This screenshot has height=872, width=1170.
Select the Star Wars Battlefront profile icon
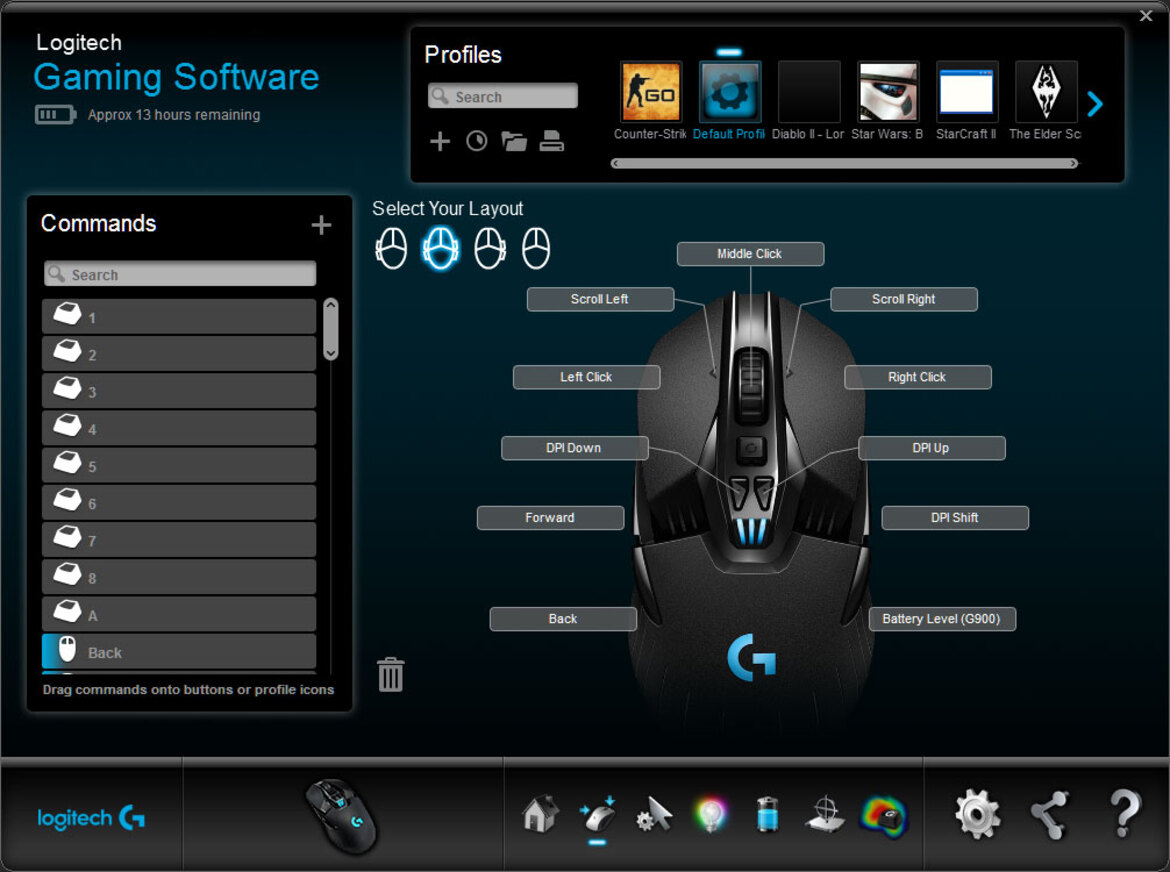tap(888, 92)
